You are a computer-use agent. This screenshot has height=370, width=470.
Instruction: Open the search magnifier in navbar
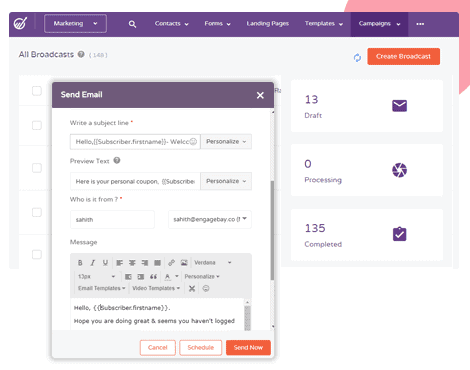(132, 24)
